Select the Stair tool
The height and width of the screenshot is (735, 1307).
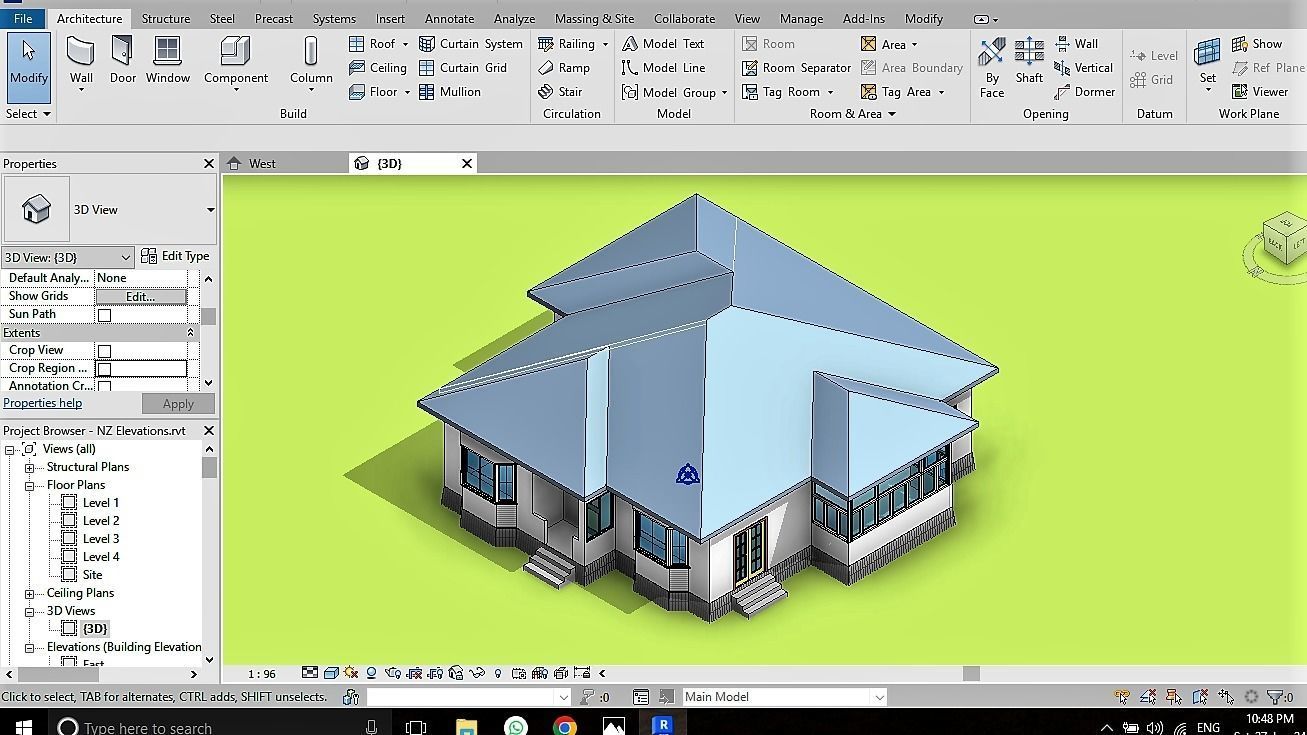click(x=560, y=92)
